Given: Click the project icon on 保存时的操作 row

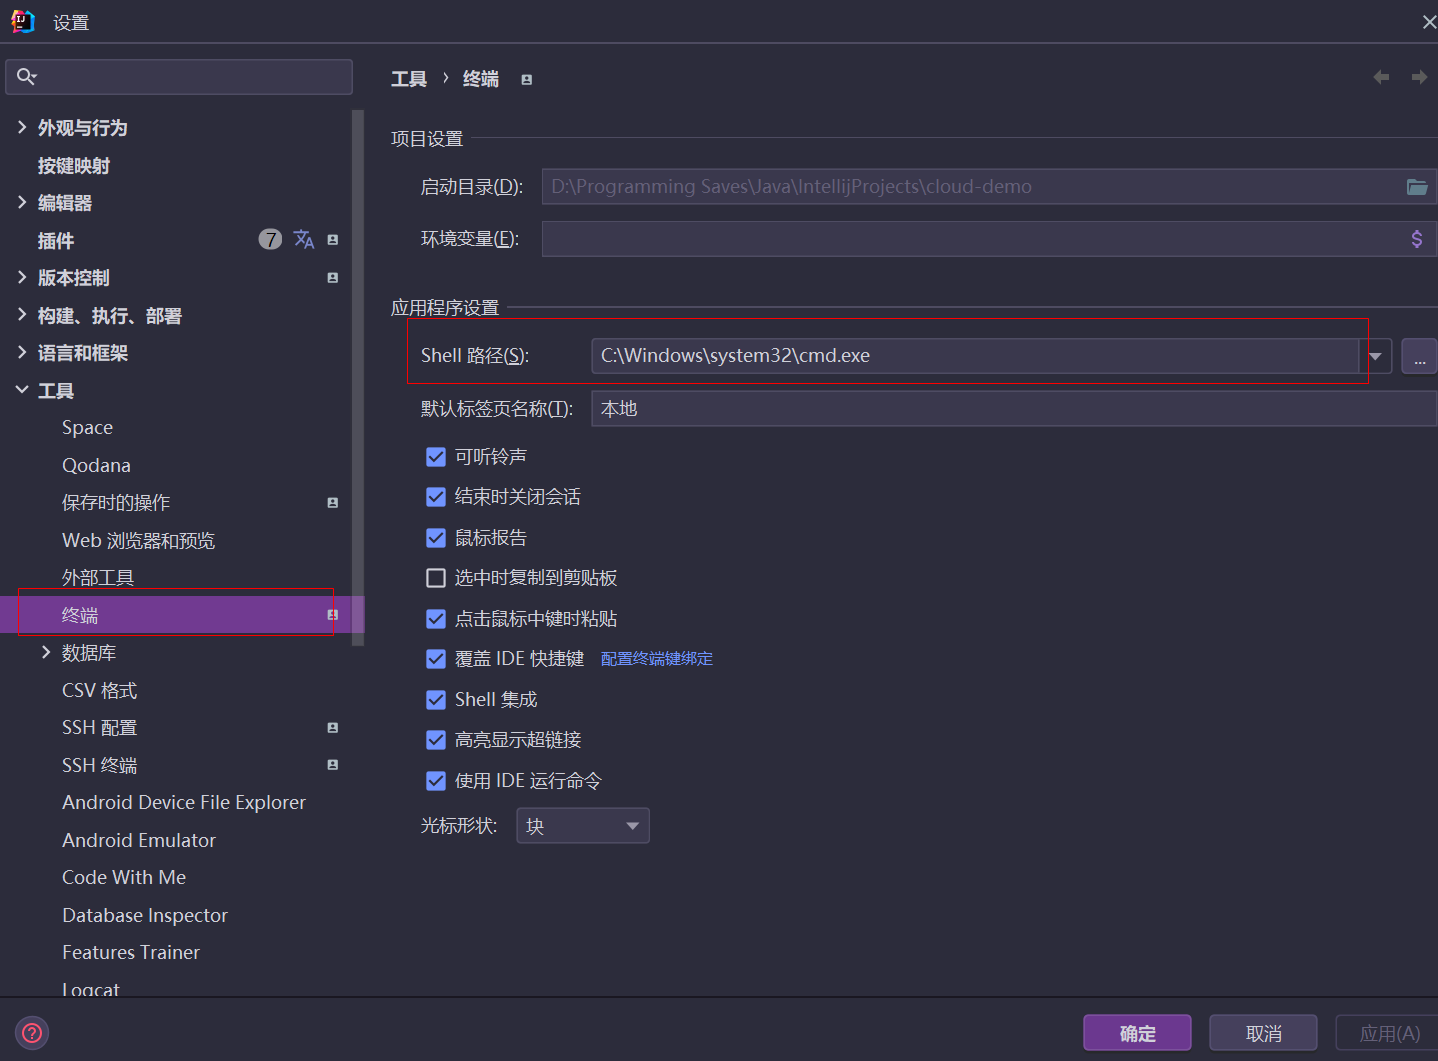Looking at the screenshot, I should tap(333, 503).
